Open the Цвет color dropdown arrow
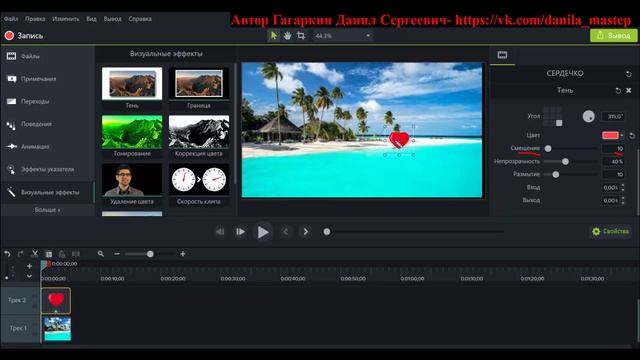The image size is (640, 360). point(622,136)
